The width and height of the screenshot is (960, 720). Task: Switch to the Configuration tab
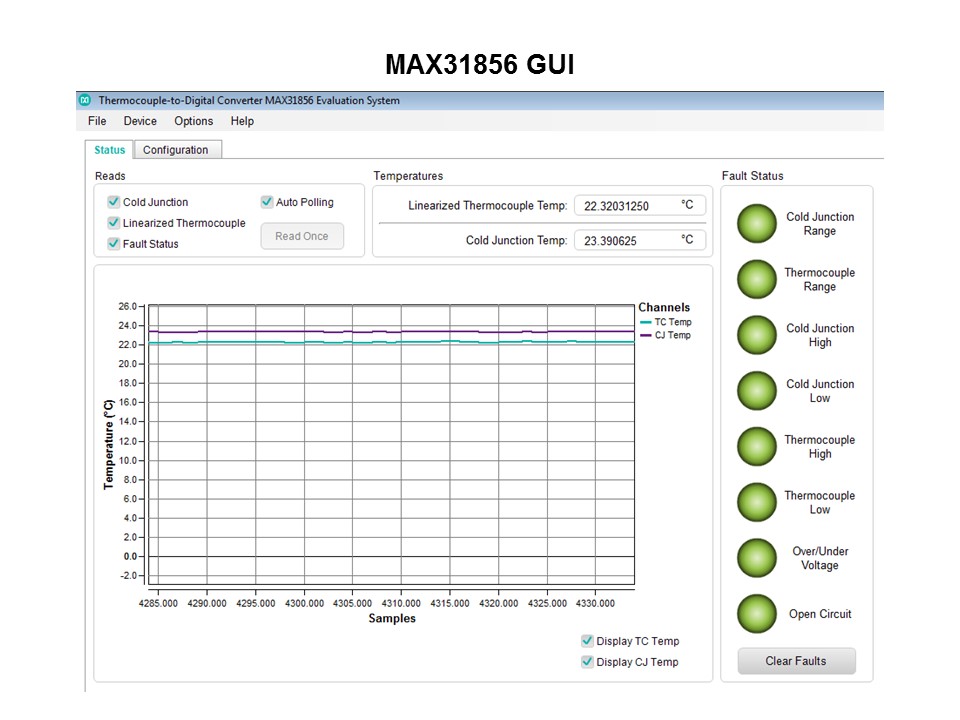point(176,150)
